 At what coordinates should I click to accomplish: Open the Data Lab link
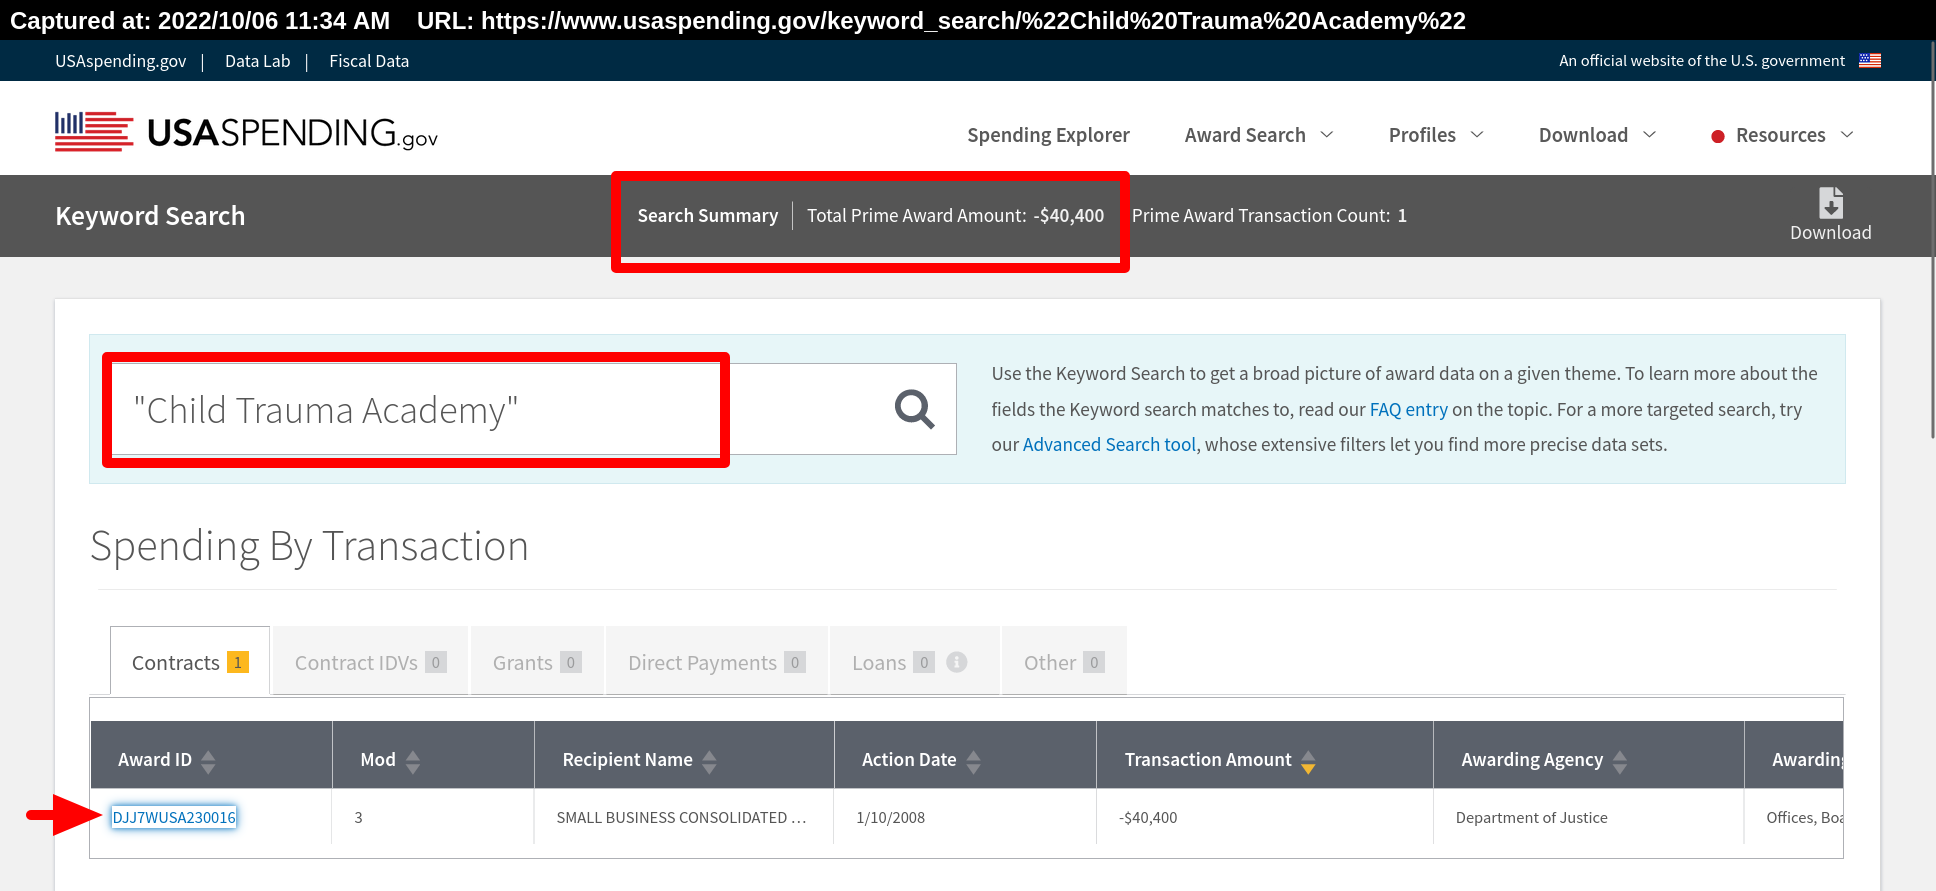click(x=258, y=61)
